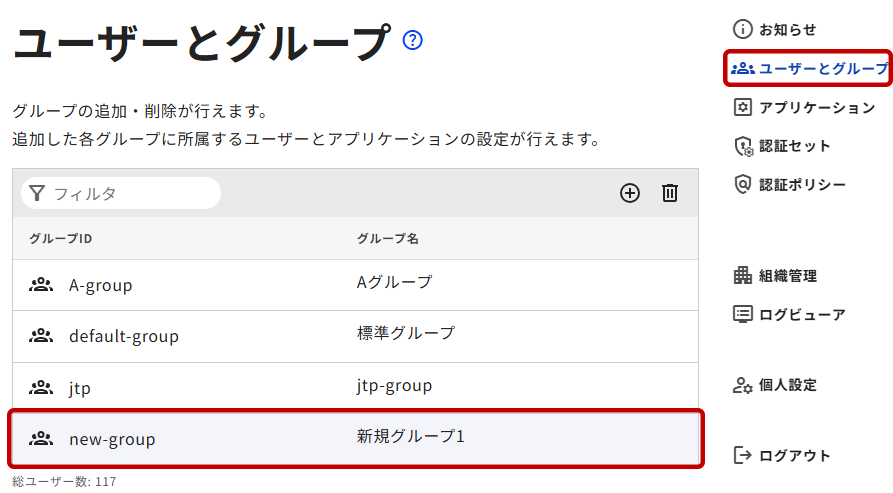Click the delete group trash icon
Screen dimensions: 893x493
(670, 193)
